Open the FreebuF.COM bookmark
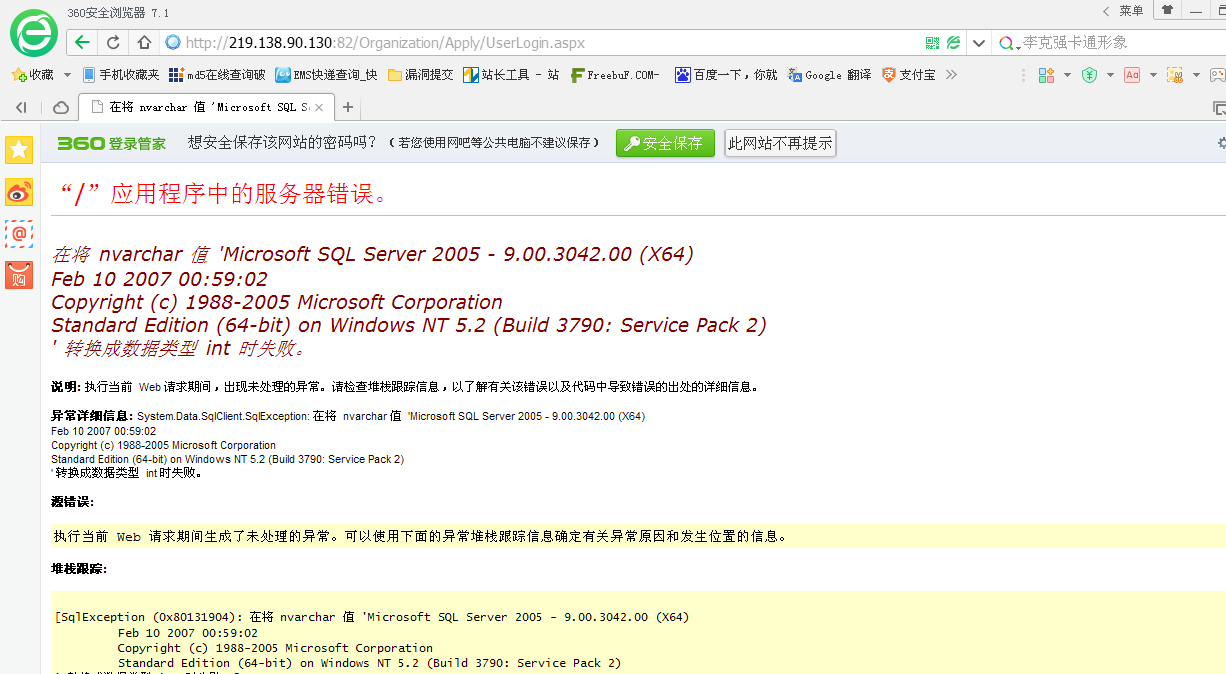 [x=615, y=75]
